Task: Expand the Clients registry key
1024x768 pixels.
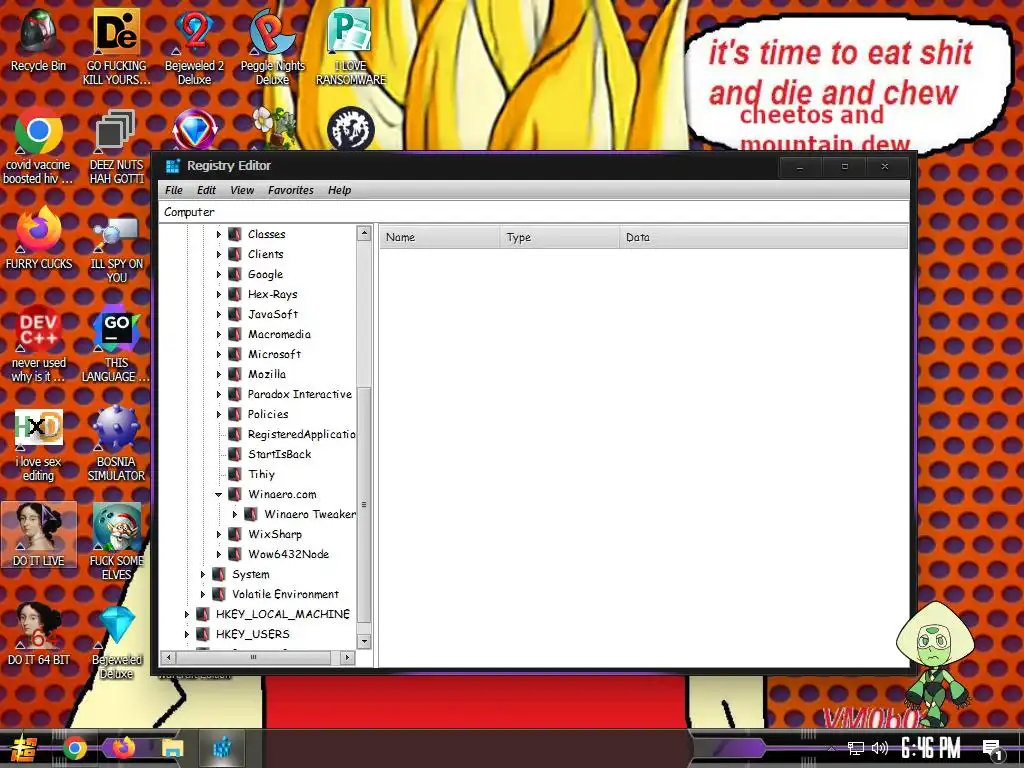Action: pyautogui.click(x=219, y=254)
